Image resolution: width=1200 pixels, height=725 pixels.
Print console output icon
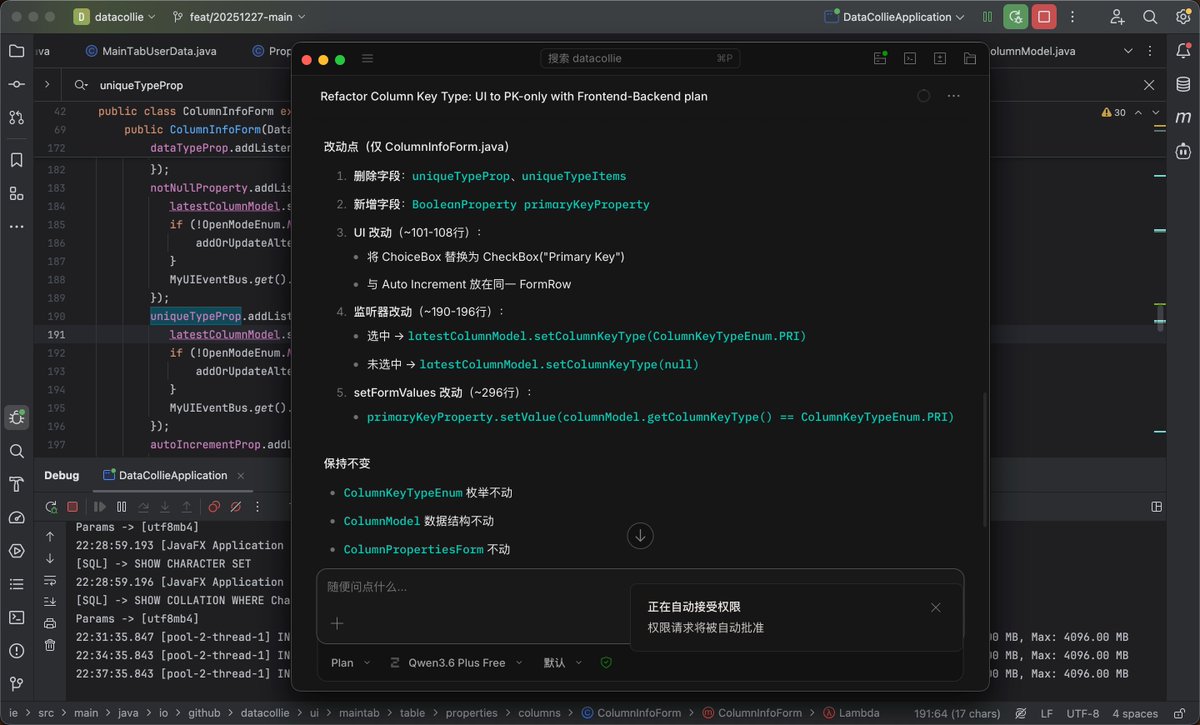tap(50, 623)
